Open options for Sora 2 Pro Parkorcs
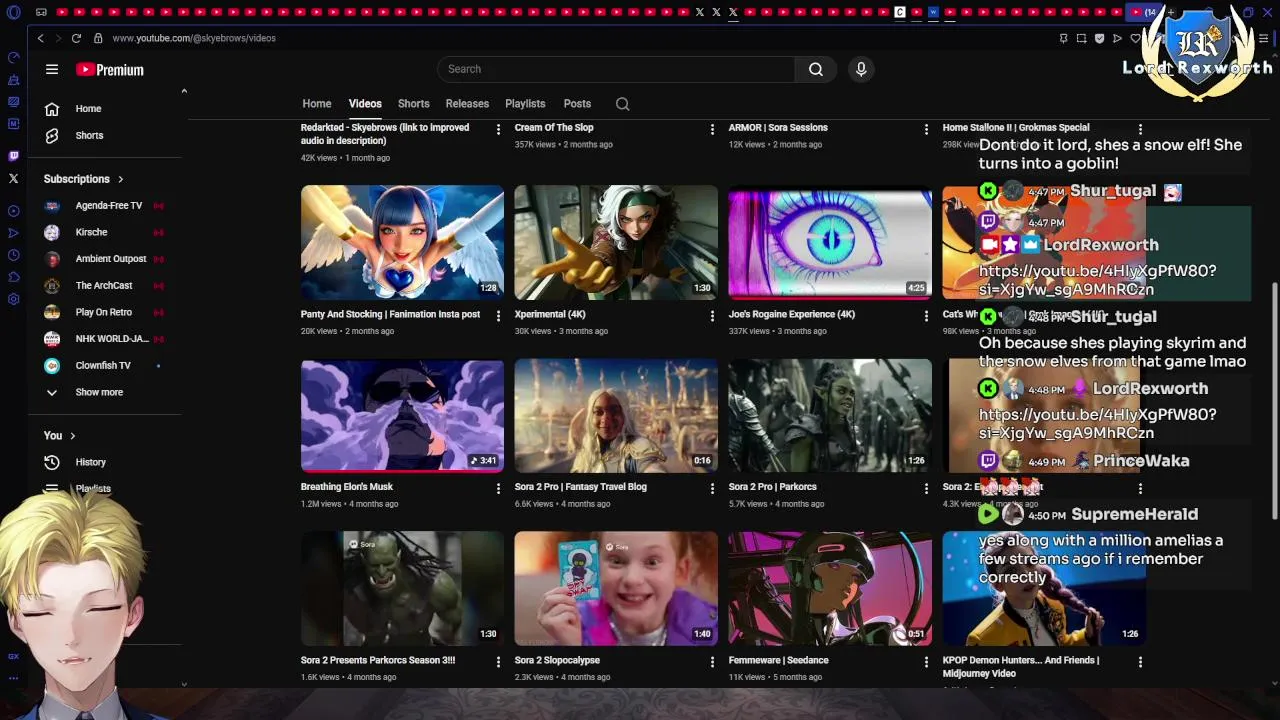 point(926,488)
